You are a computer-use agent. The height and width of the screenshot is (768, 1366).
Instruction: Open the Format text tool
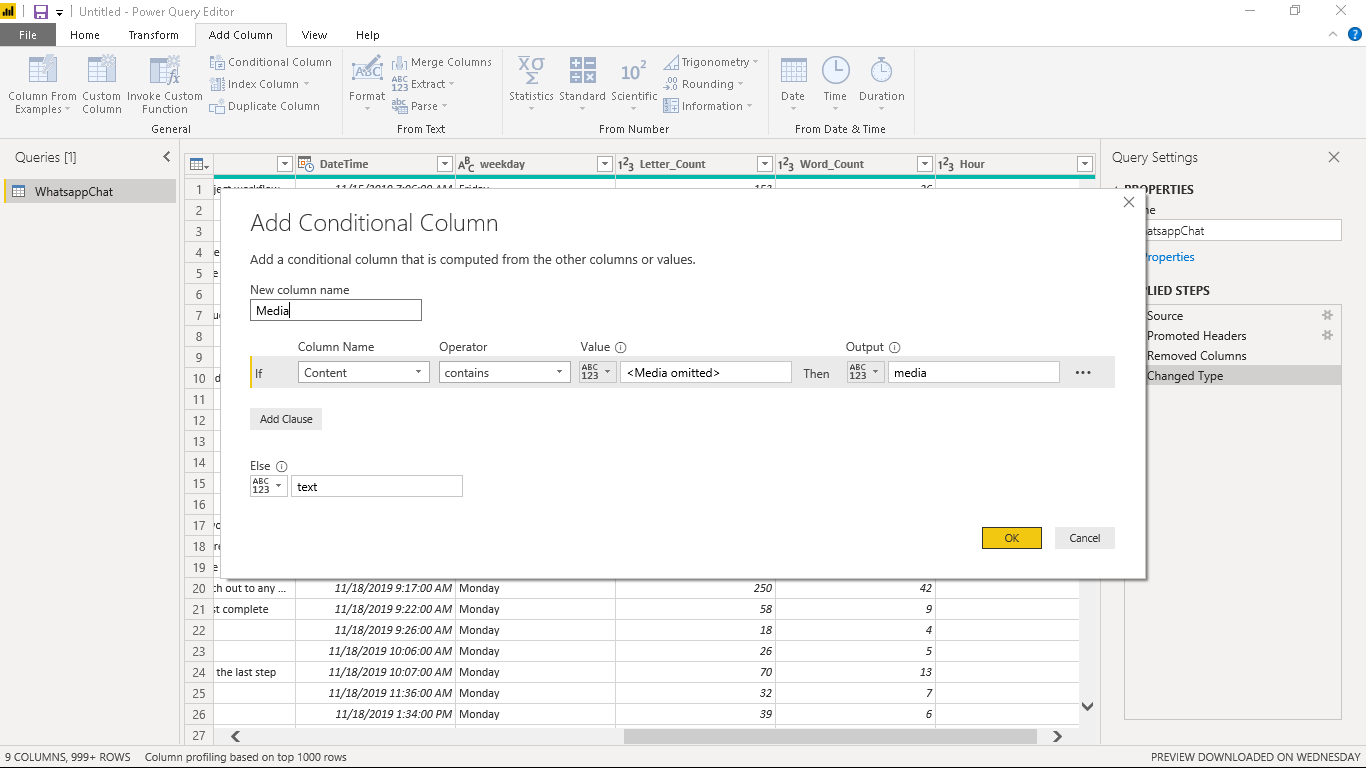(367, 72)
